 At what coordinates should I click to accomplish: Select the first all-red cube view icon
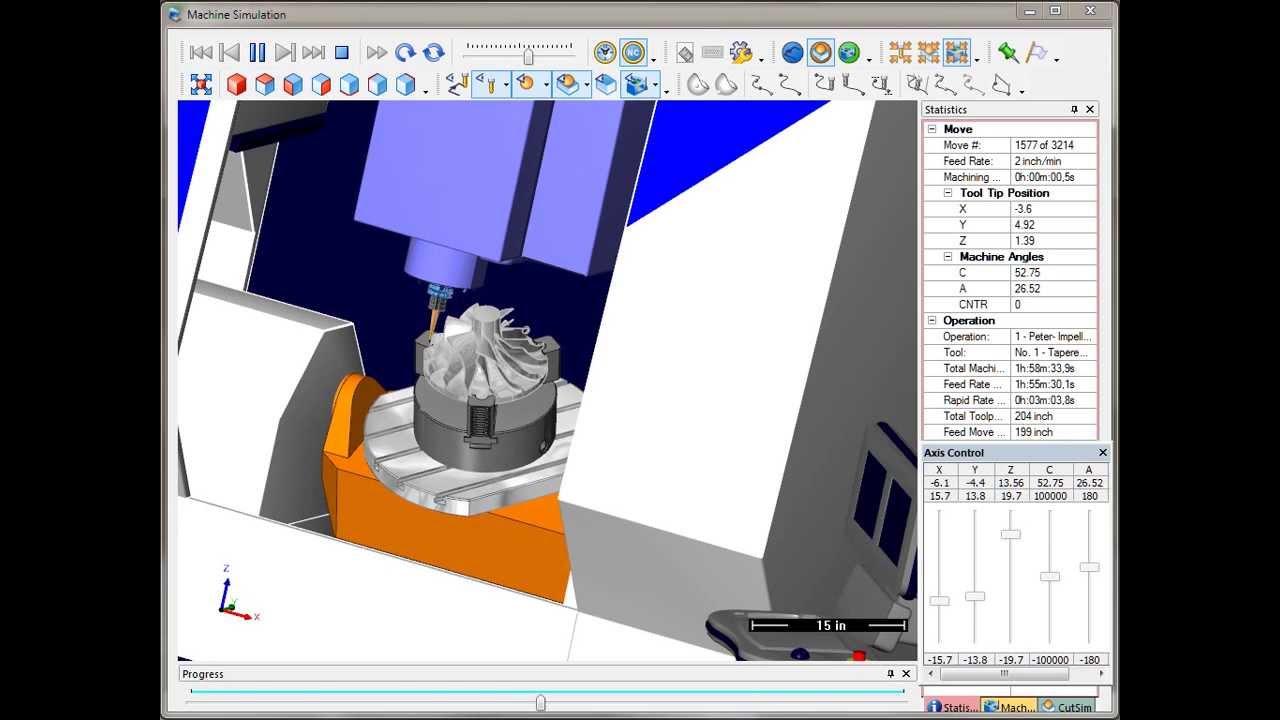click(x=236, y=85)
